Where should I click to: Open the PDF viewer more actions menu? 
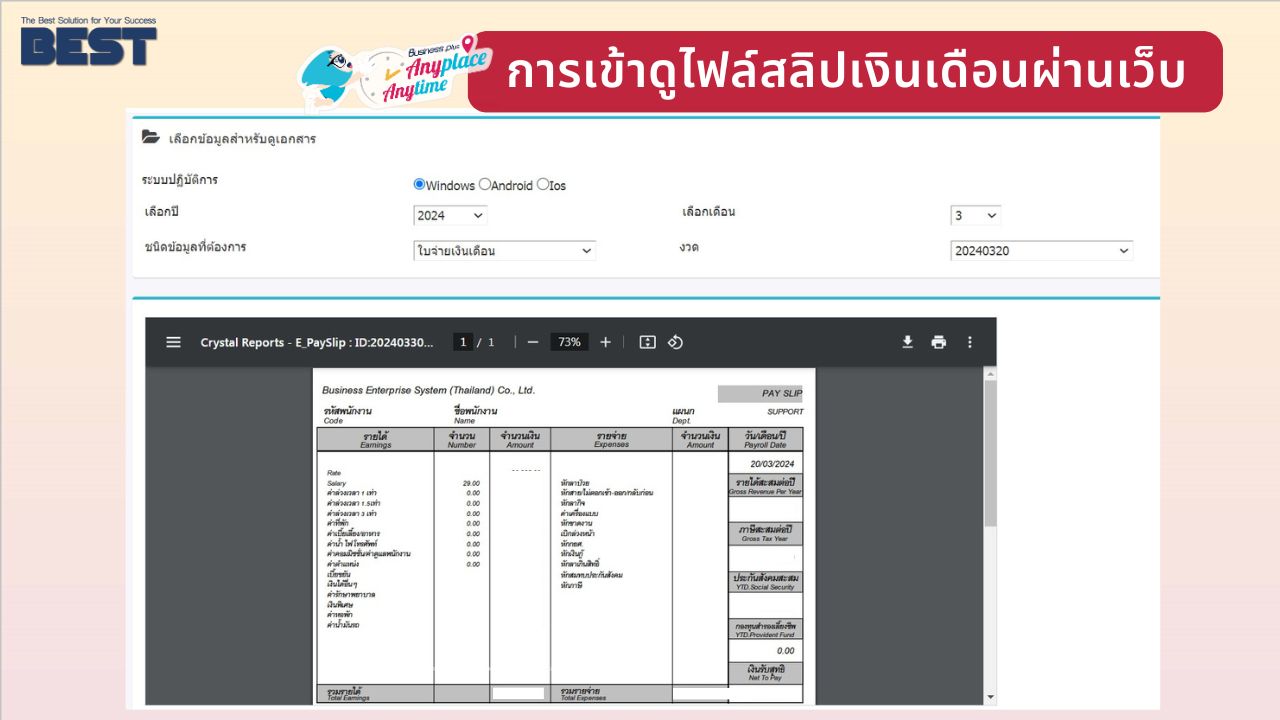pyautogui.click(x=969, y=342)
